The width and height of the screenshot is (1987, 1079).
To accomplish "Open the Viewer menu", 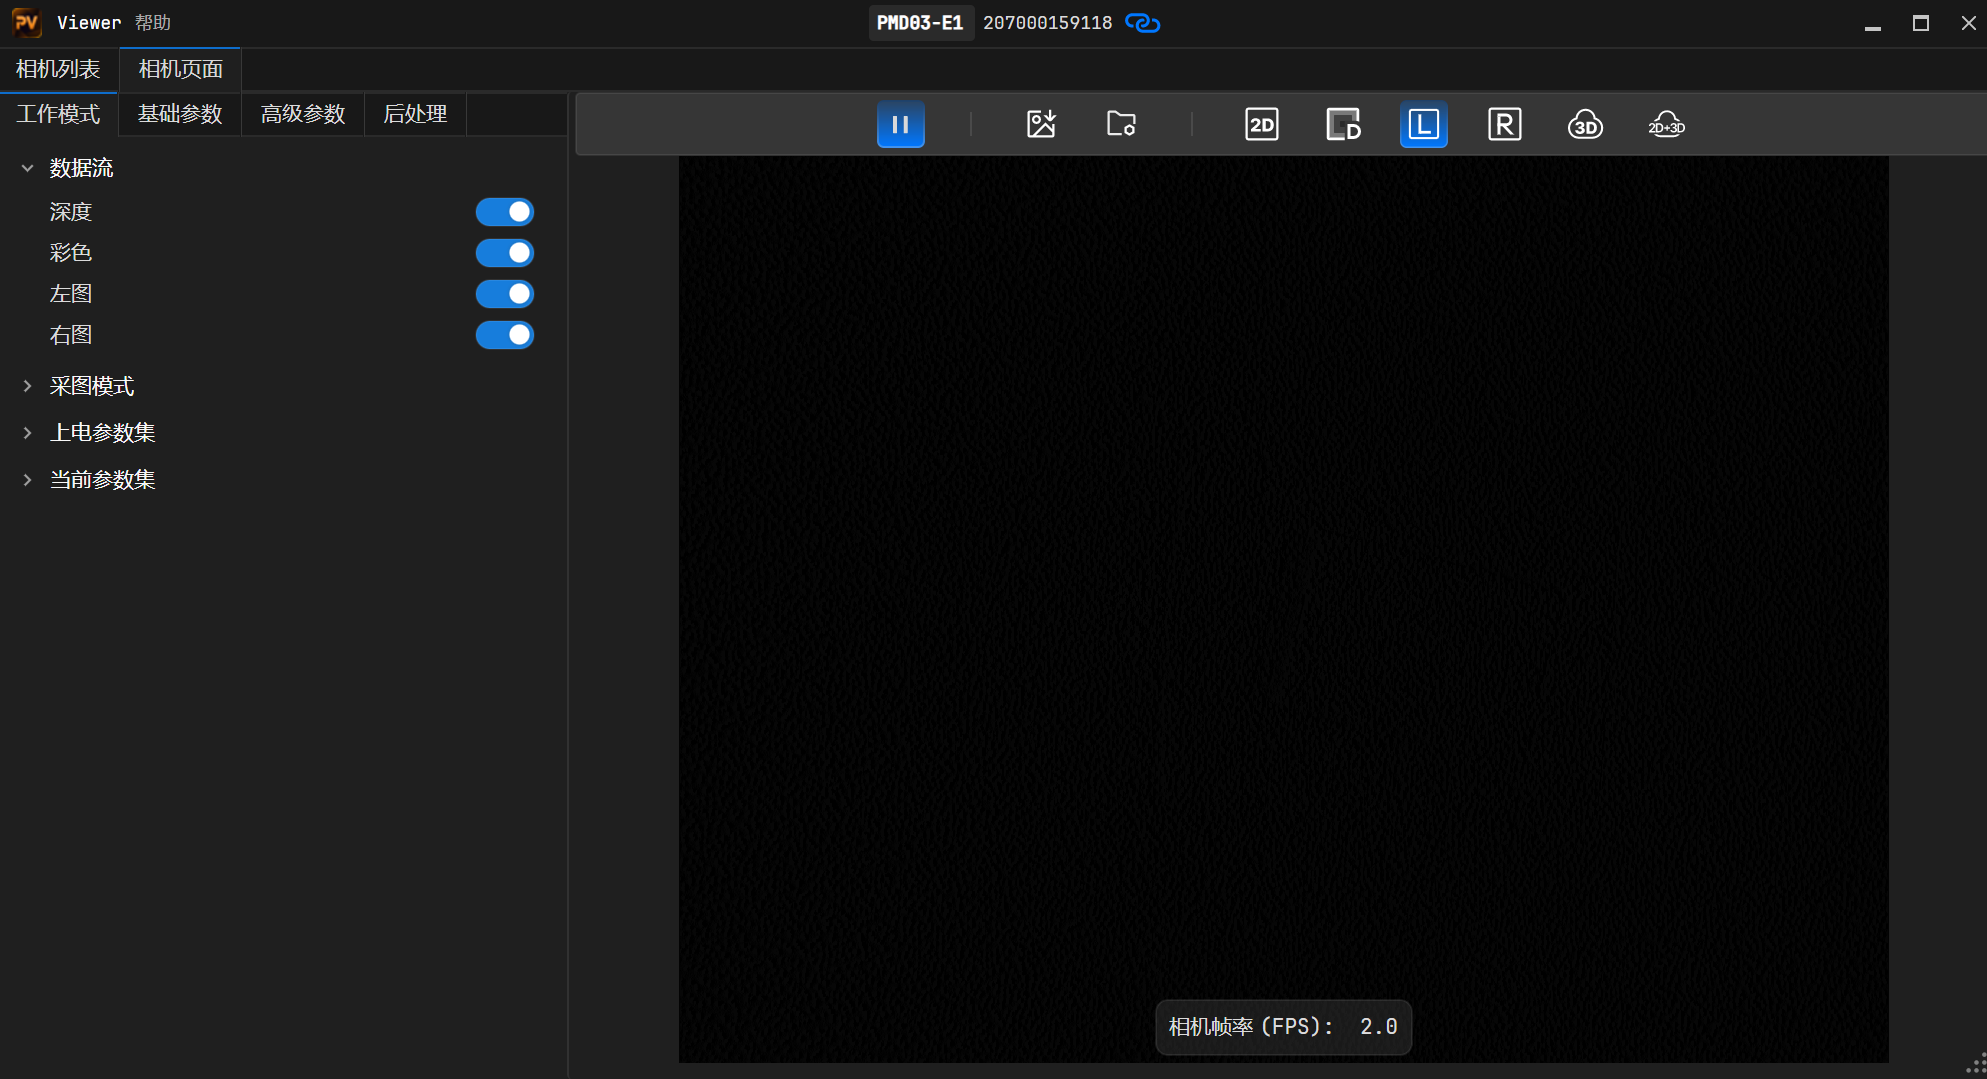I will coord(89,22).
